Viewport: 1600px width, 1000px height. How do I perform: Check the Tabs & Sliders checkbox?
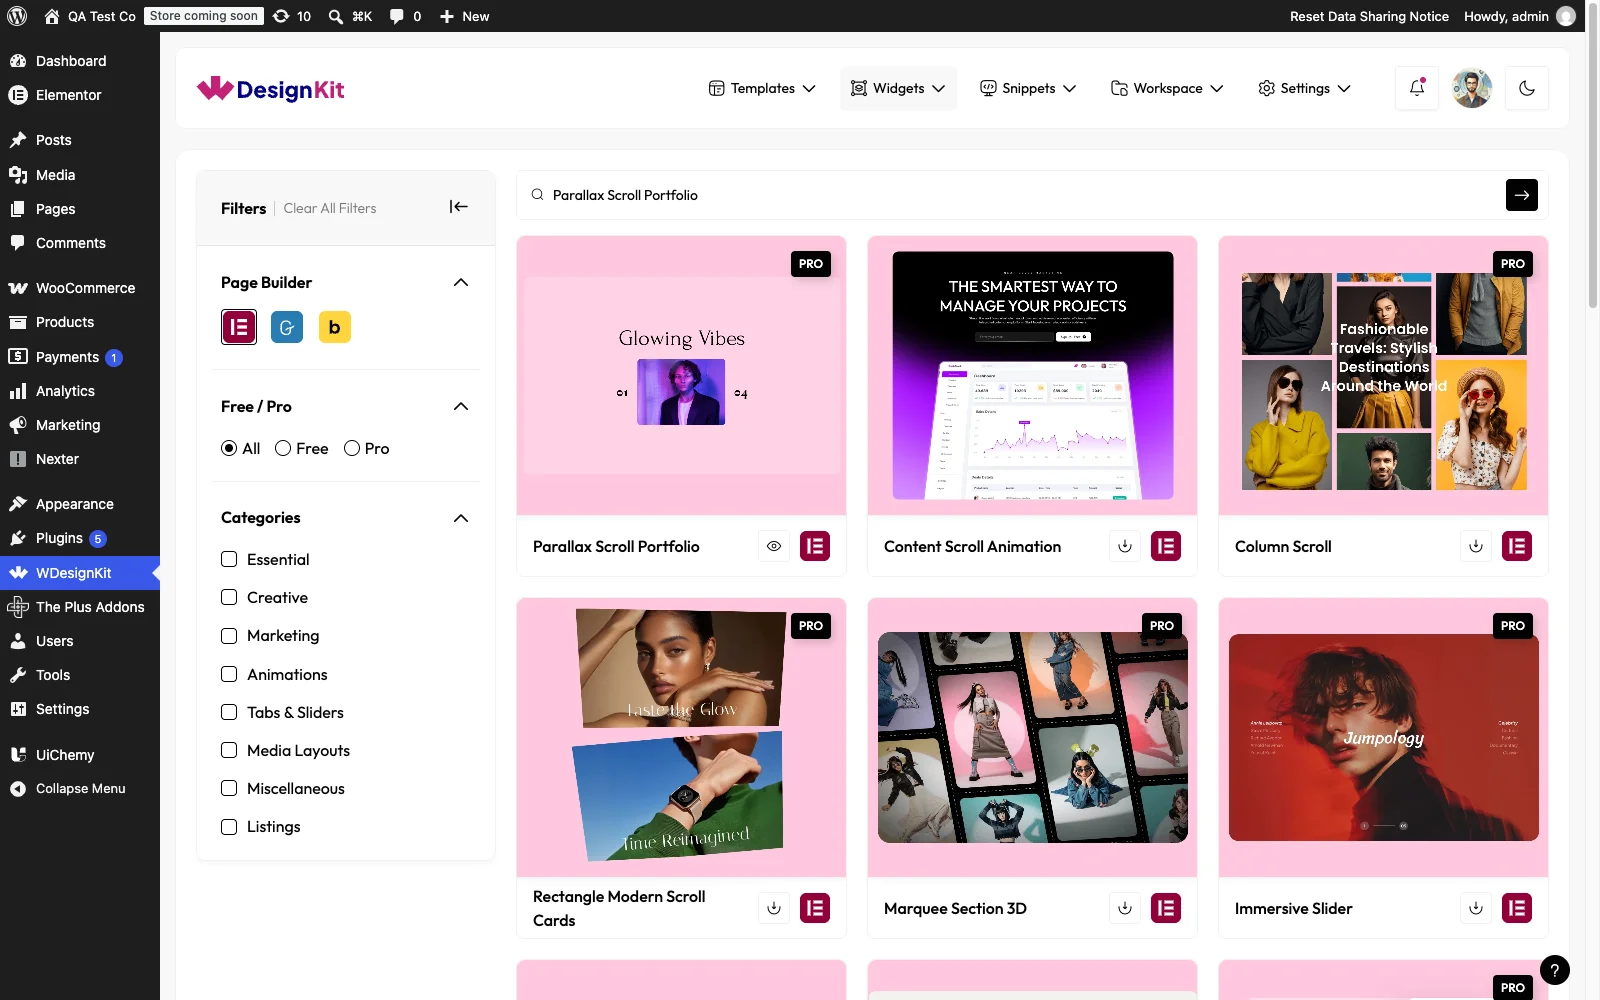point(229,712)
